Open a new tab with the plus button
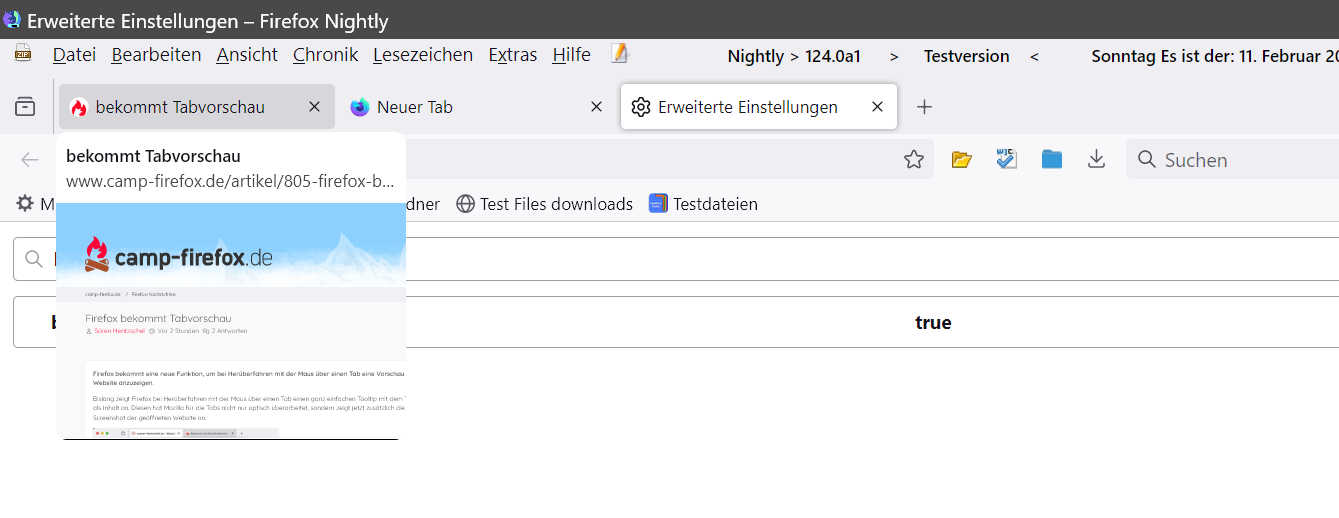1339x518 pixels. [x=925, y=107]
